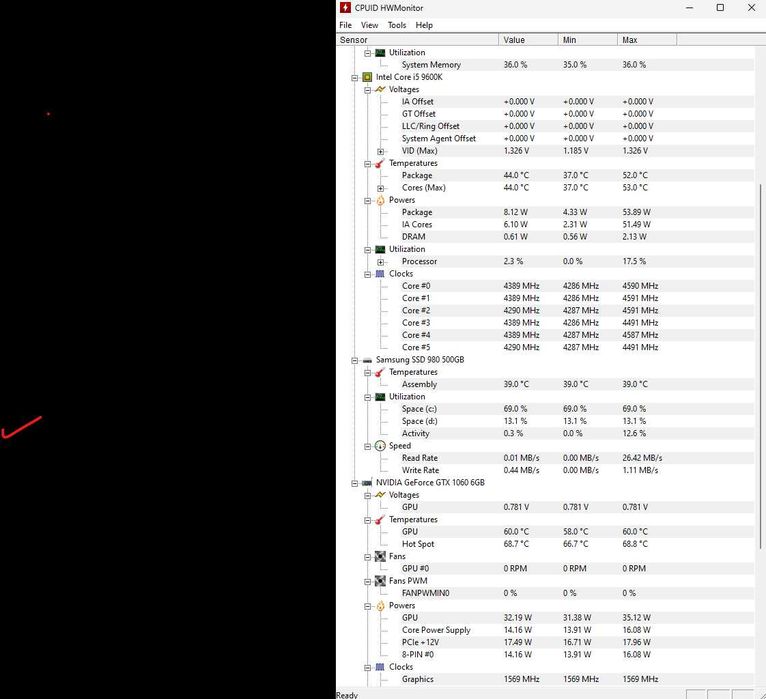Click the GPU Clocks icon above Graphics
766x699 pixels.
click(380, 667)
